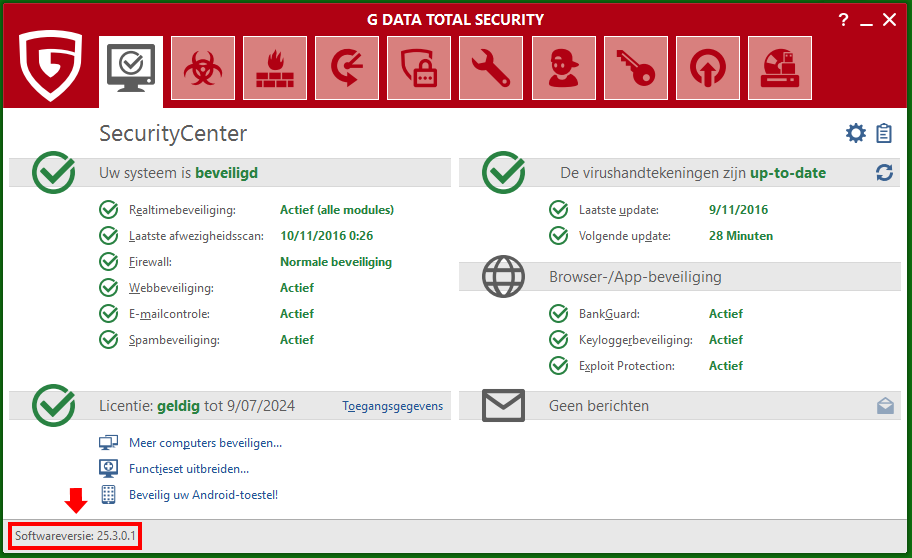Click the SecurityCenter heading

[x=173, y=134]
